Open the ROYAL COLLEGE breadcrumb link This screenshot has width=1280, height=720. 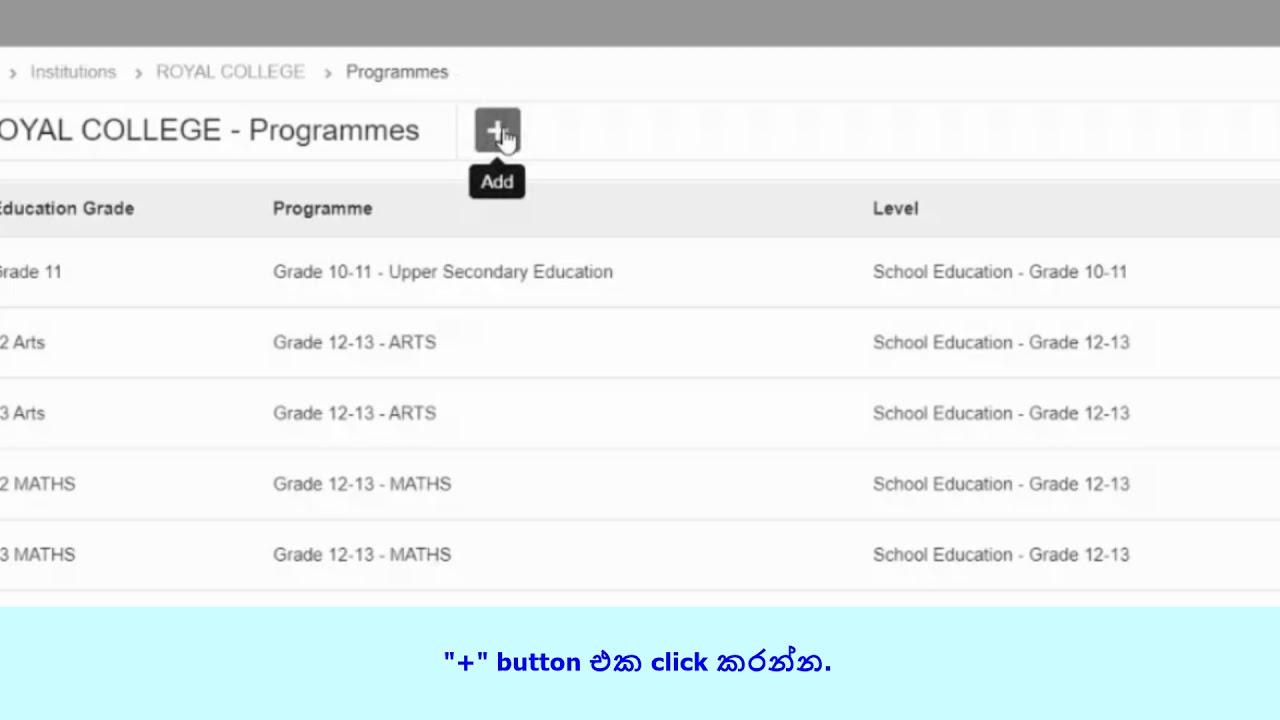tap(230, 72)
